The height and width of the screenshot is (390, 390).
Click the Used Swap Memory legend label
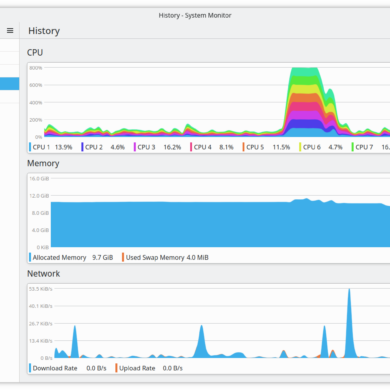[x=155, y=257]
